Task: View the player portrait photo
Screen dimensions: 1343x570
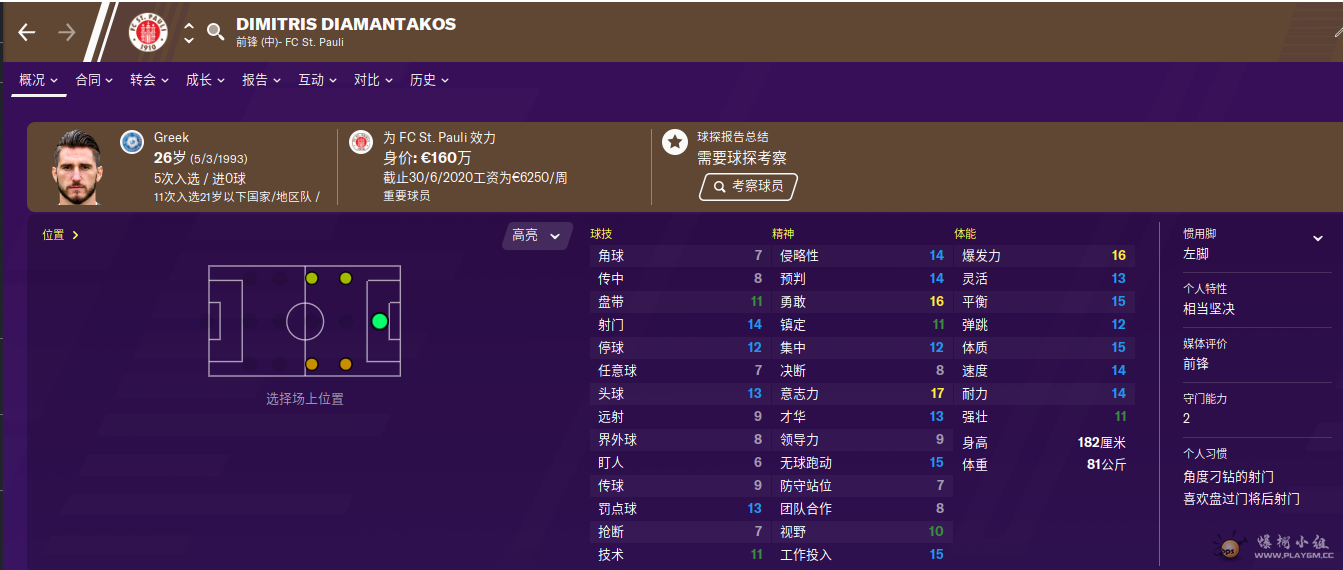Action: pos(78,167)
